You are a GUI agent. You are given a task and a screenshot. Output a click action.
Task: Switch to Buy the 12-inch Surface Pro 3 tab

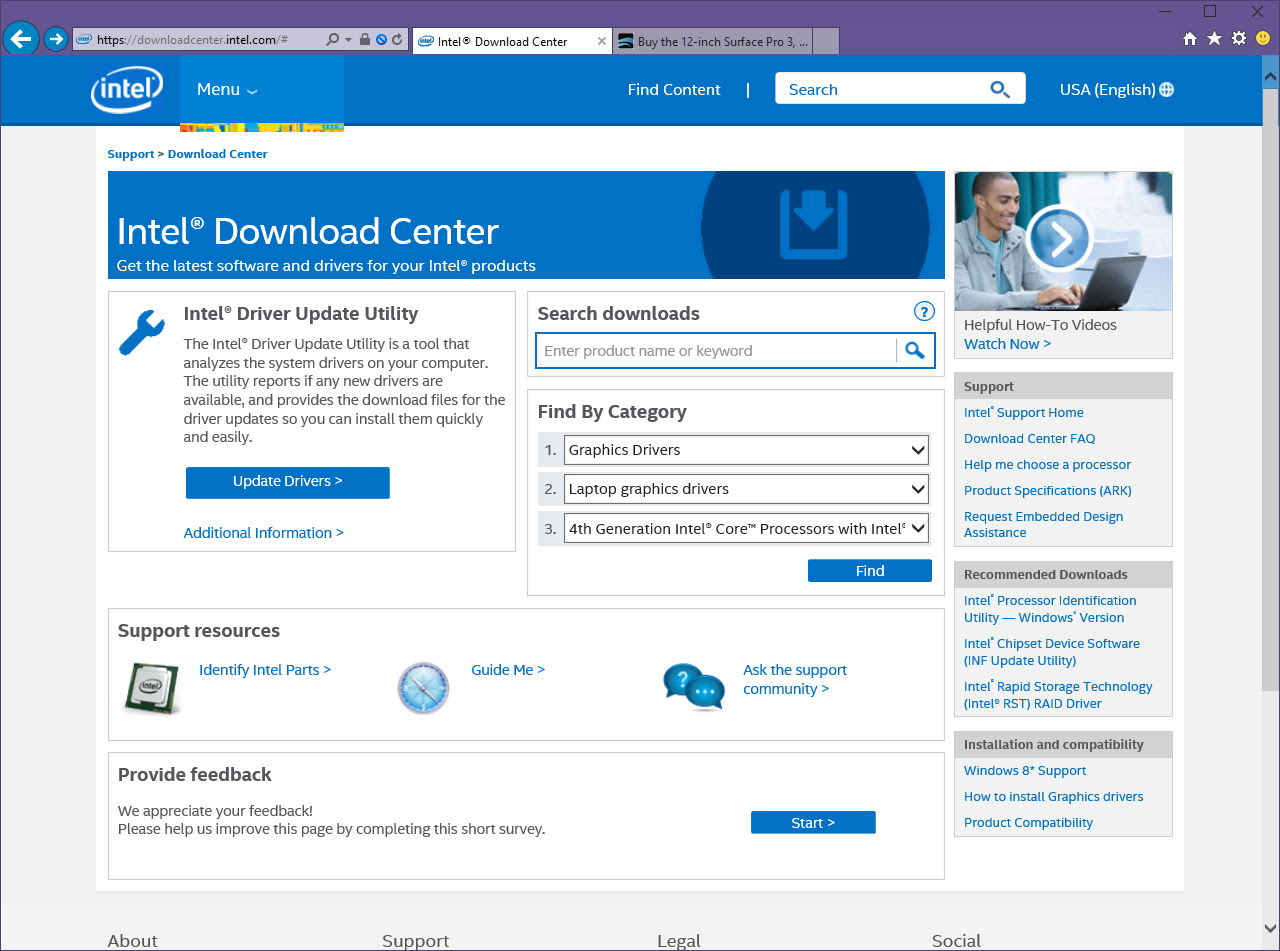[x=712, y=41]
